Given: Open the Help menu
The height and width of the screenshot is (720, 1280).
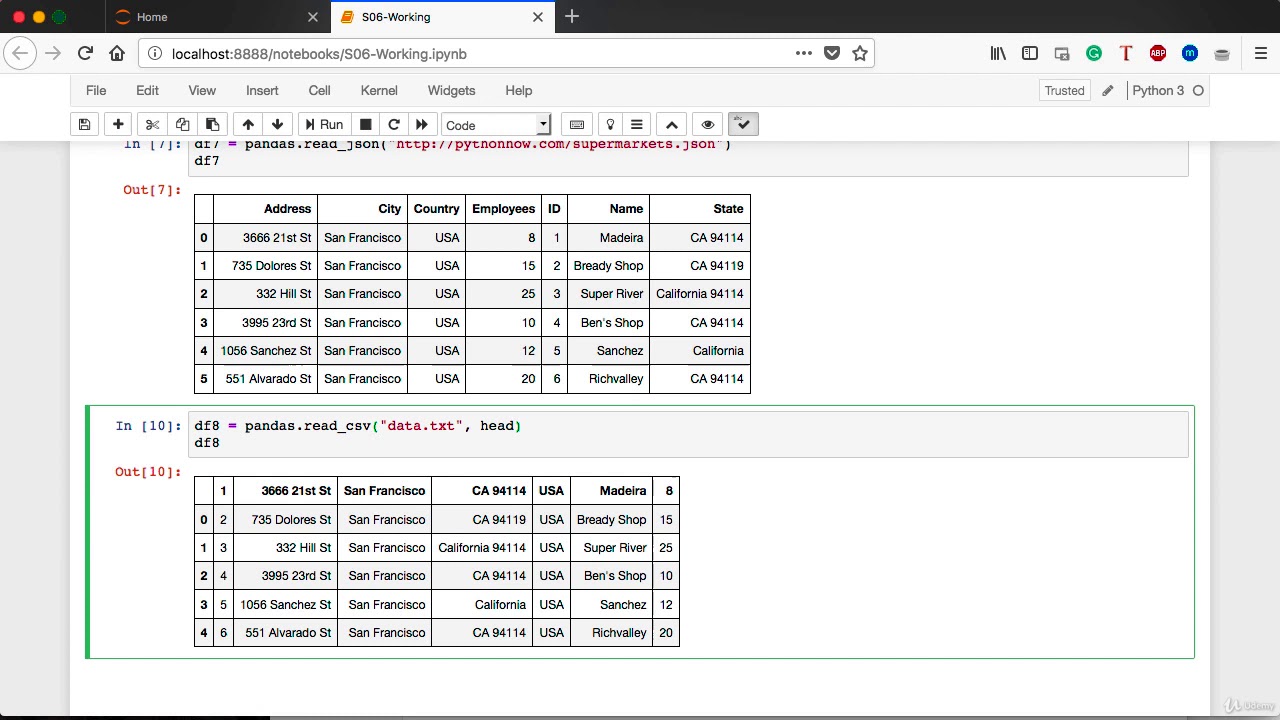Looking at the screenshot, I should pyautogui.click(x=518, y=90).
